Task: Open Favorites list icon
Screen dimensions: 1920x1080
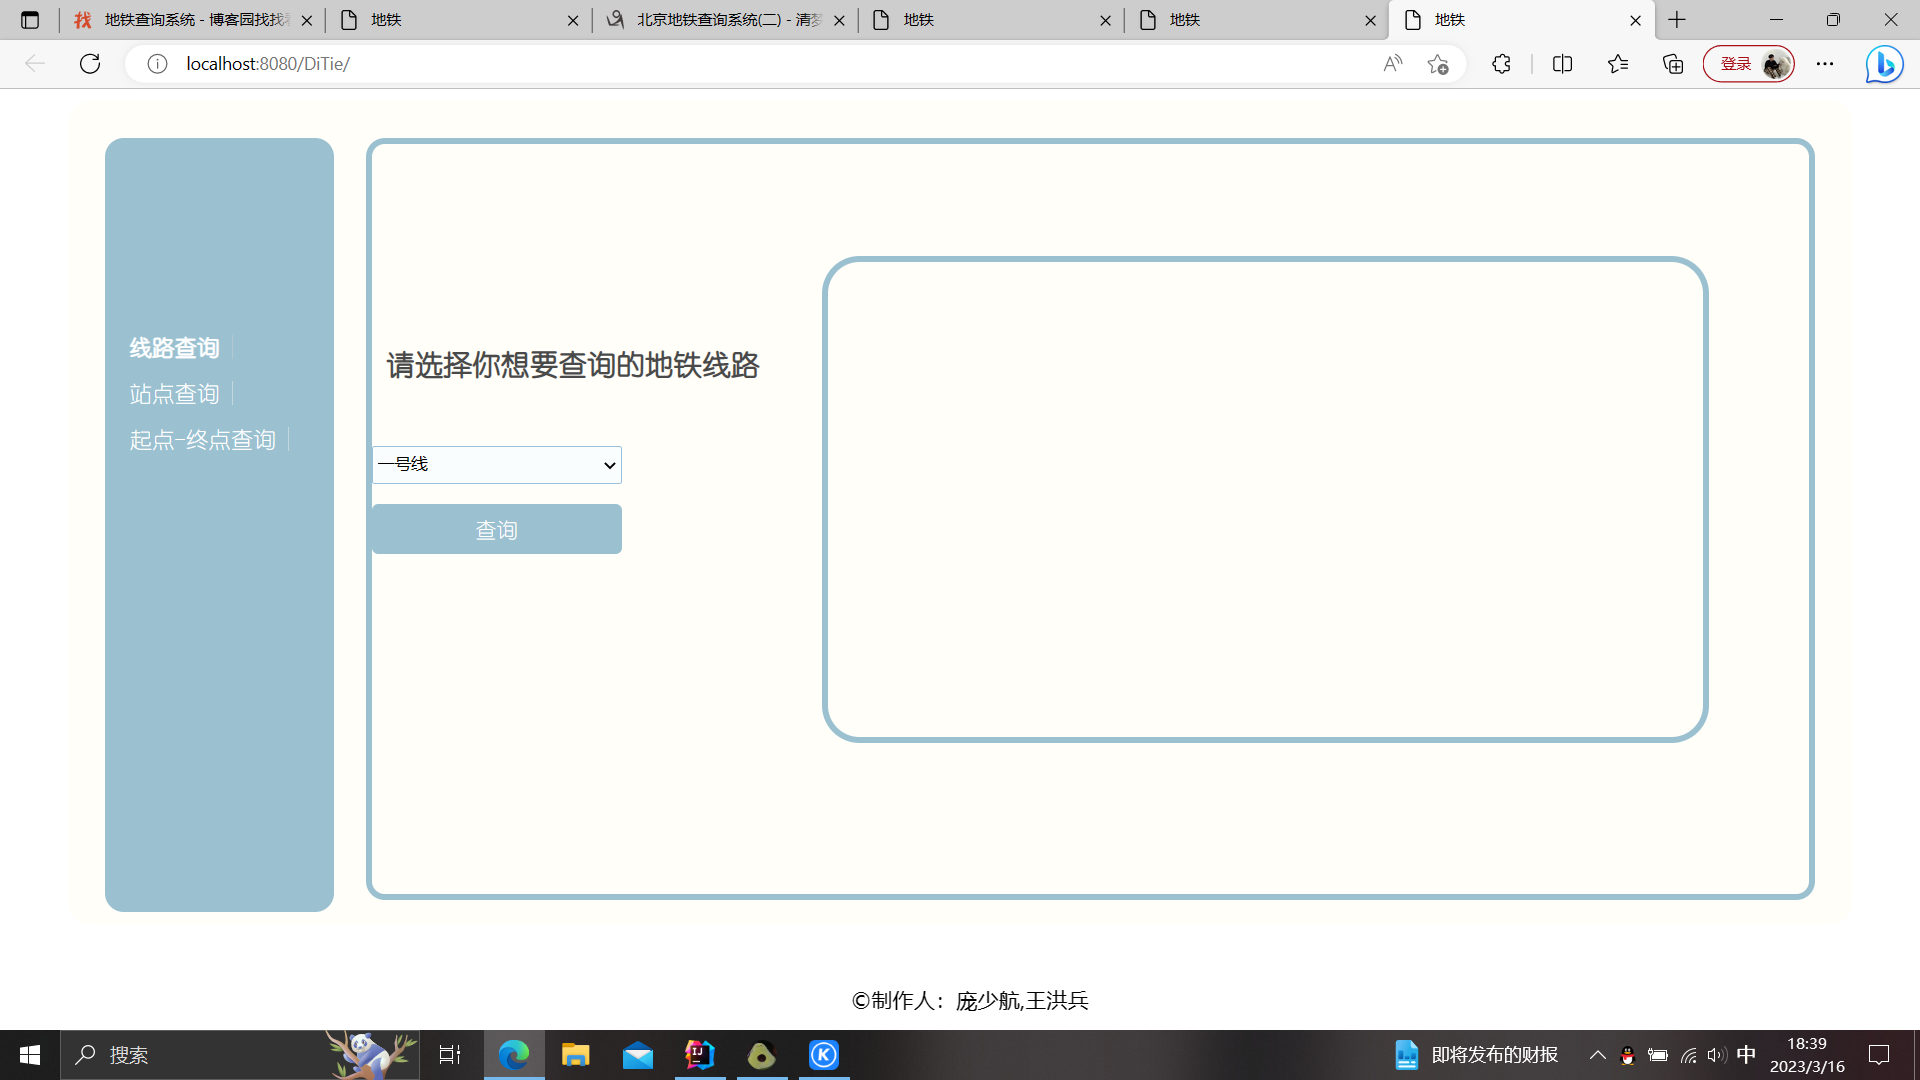Action: (x=1618, y=64)
